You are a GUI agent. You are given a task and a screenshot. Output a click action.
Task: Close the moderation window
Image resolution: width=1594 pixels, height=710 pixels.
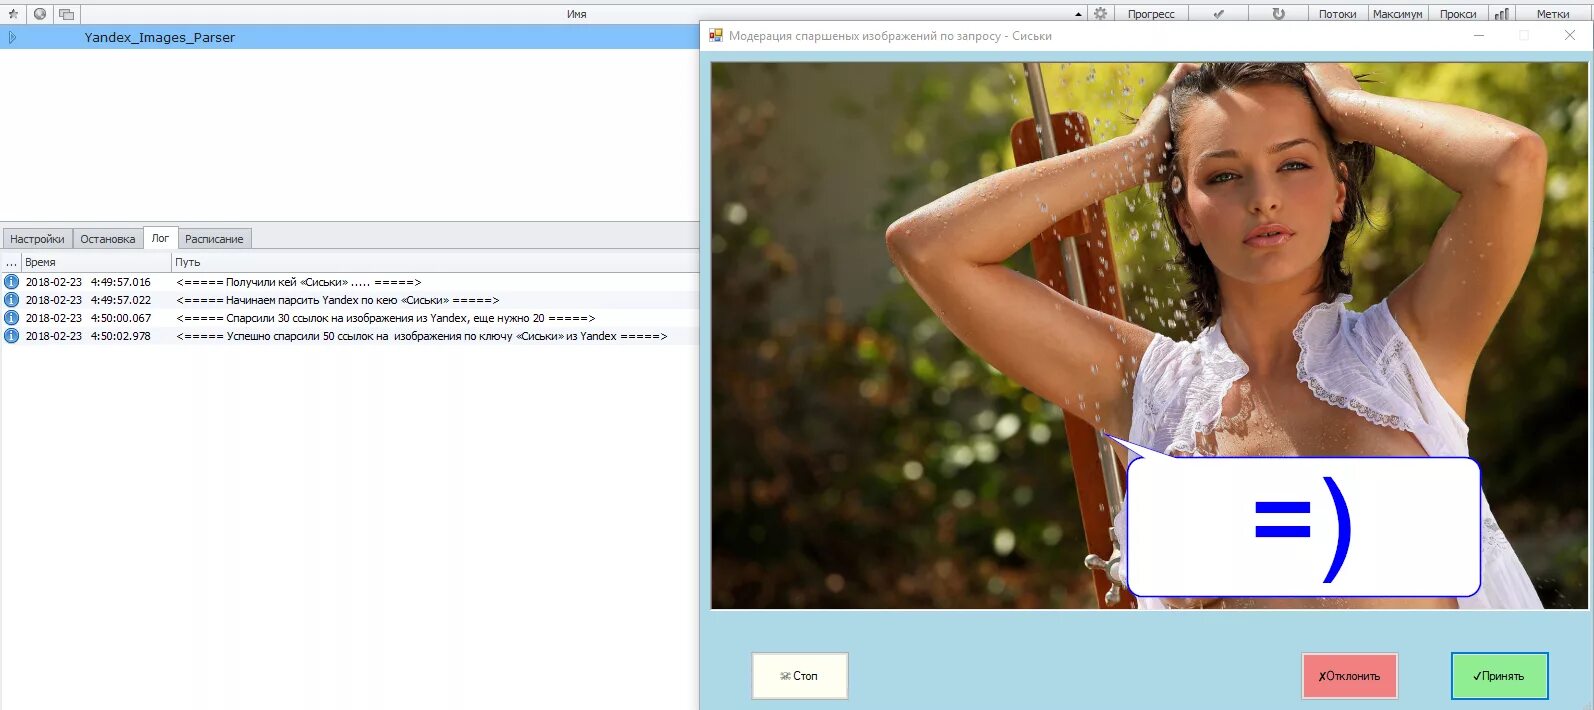coord(1570,35)
